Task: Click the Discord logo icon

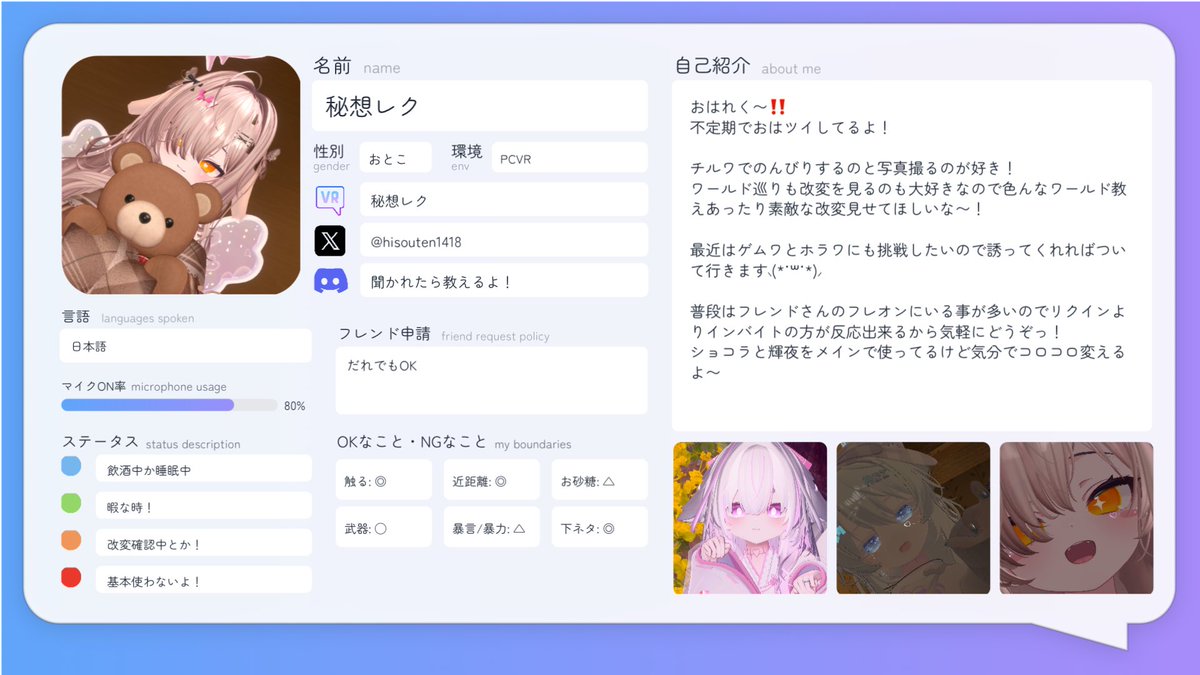Action: 330,281
